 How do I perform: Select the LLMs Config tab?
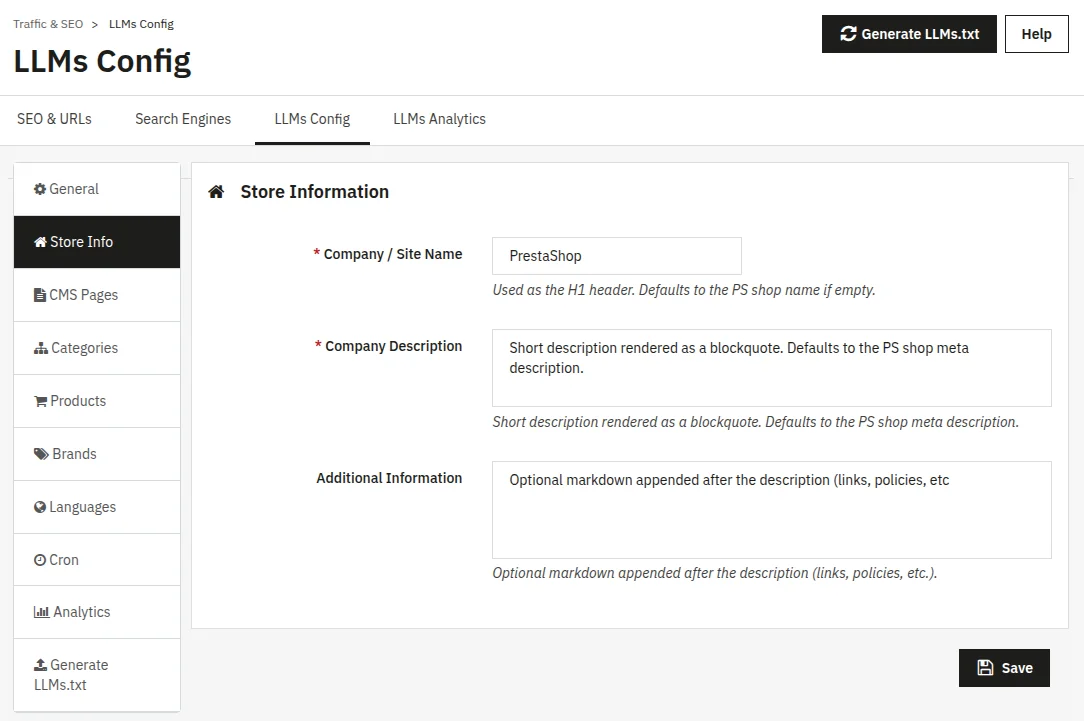coord(312,119)
